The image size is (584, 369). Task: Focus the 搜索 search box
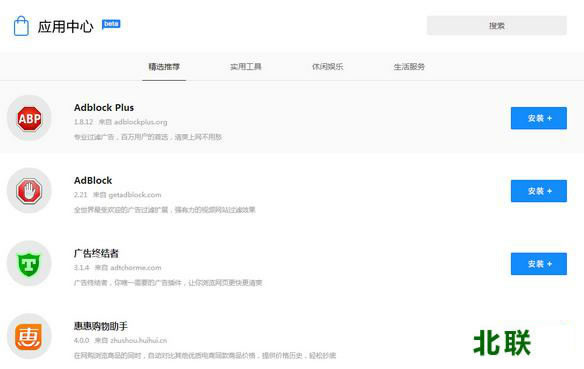coord(496,26)
